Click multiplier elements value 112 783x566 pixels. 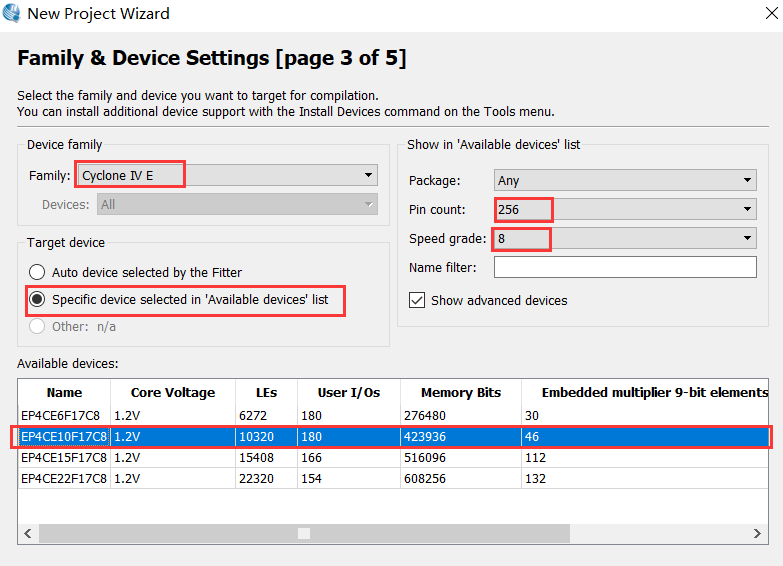click(x=536, y=458)
